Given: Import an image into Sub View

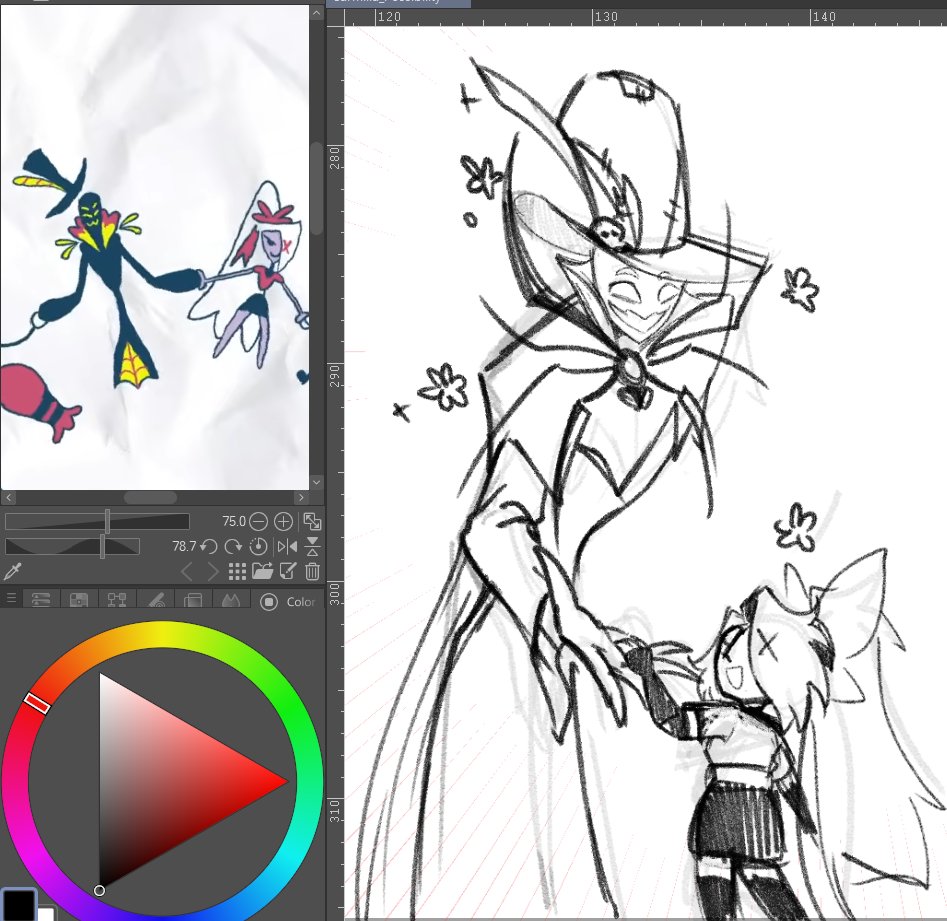Looking at the screenshot, I should point(262,571).
